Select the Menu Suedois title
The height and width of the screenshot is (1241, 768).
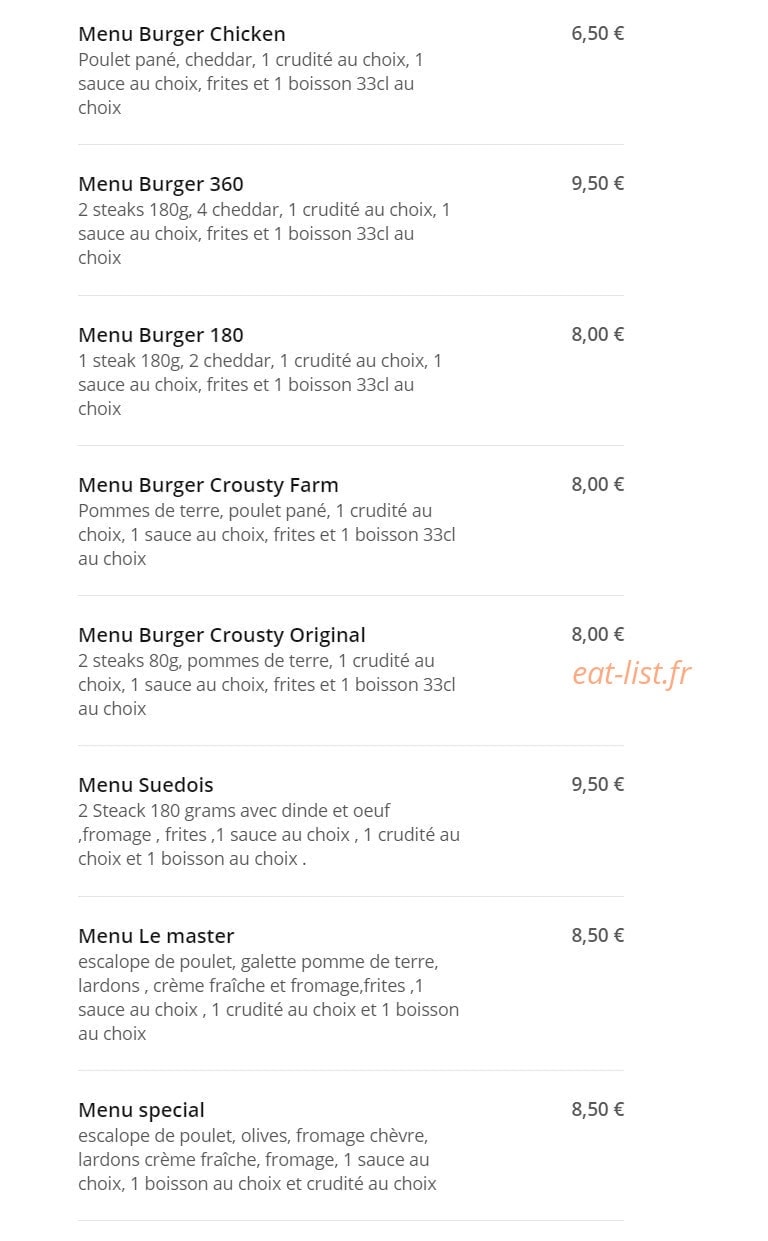click(x=146, y=785)
